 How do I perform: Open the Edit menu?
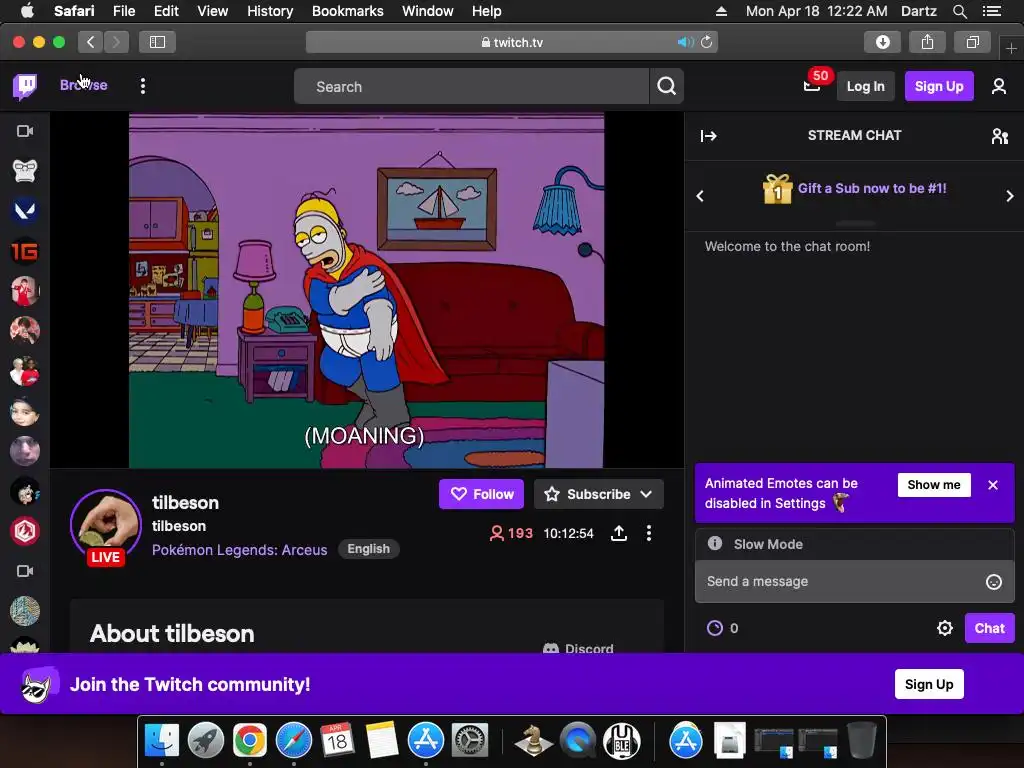click(x=166, y=11)
